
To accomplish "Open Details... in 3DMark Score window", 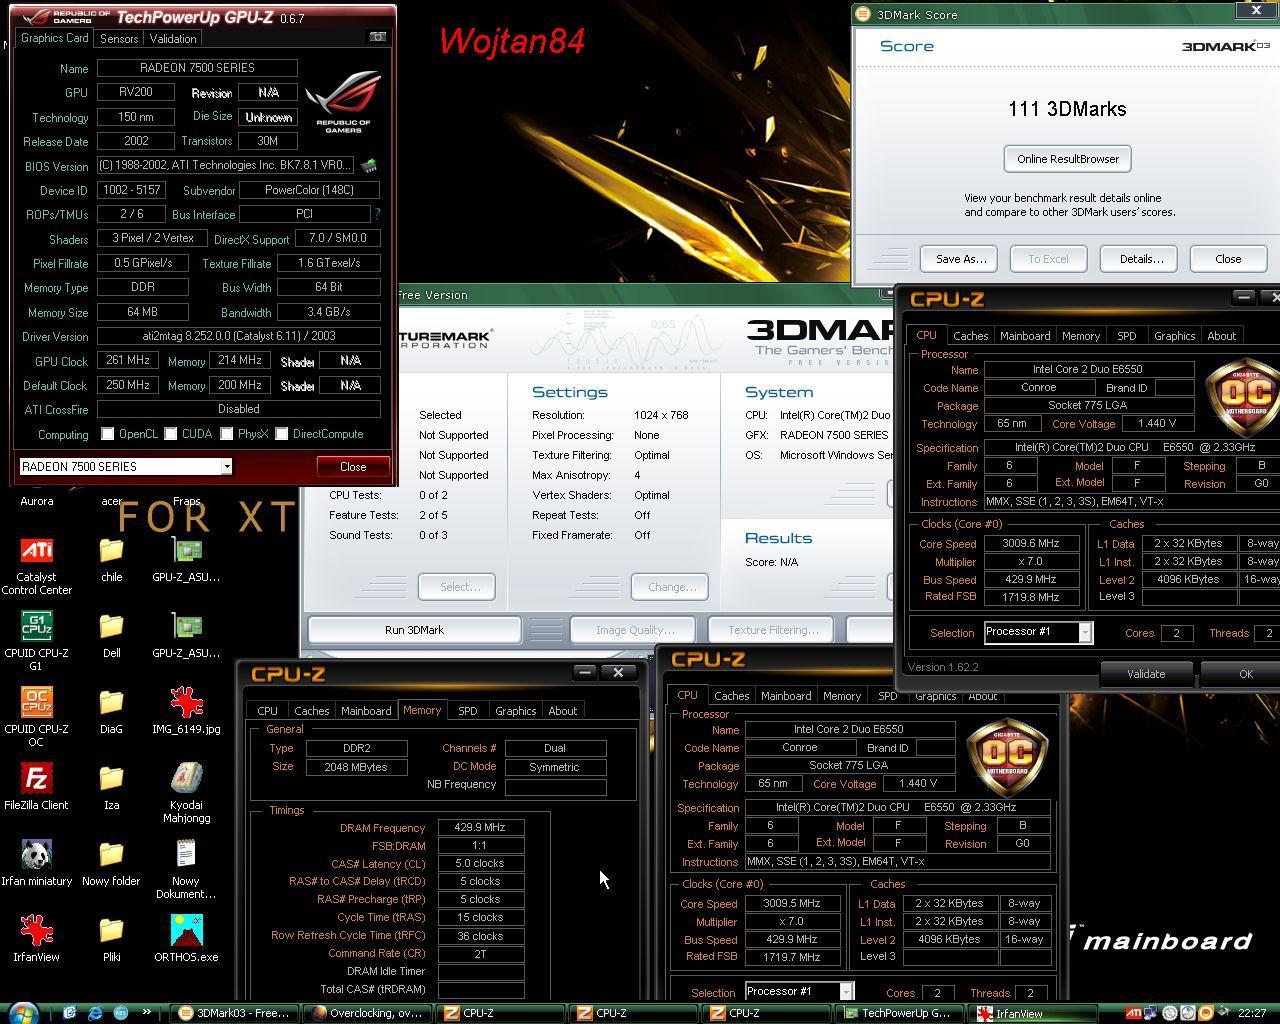I will pos(1140,259).
